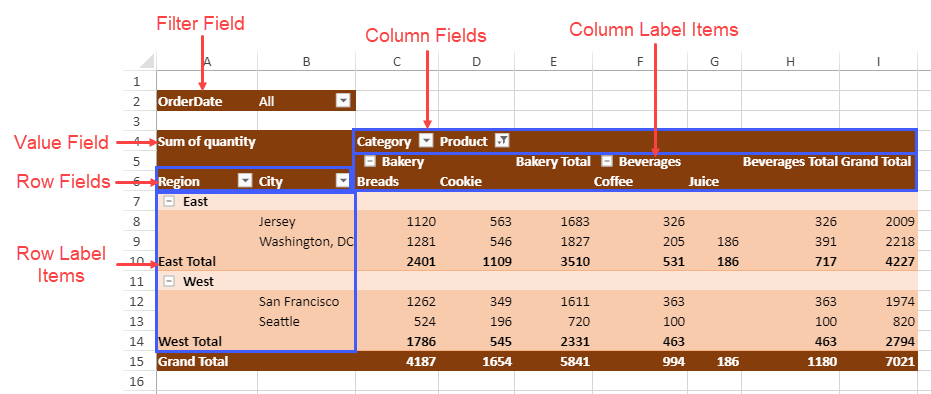Click the East Total row label
The image size is (931, 394).
(187, 261)
